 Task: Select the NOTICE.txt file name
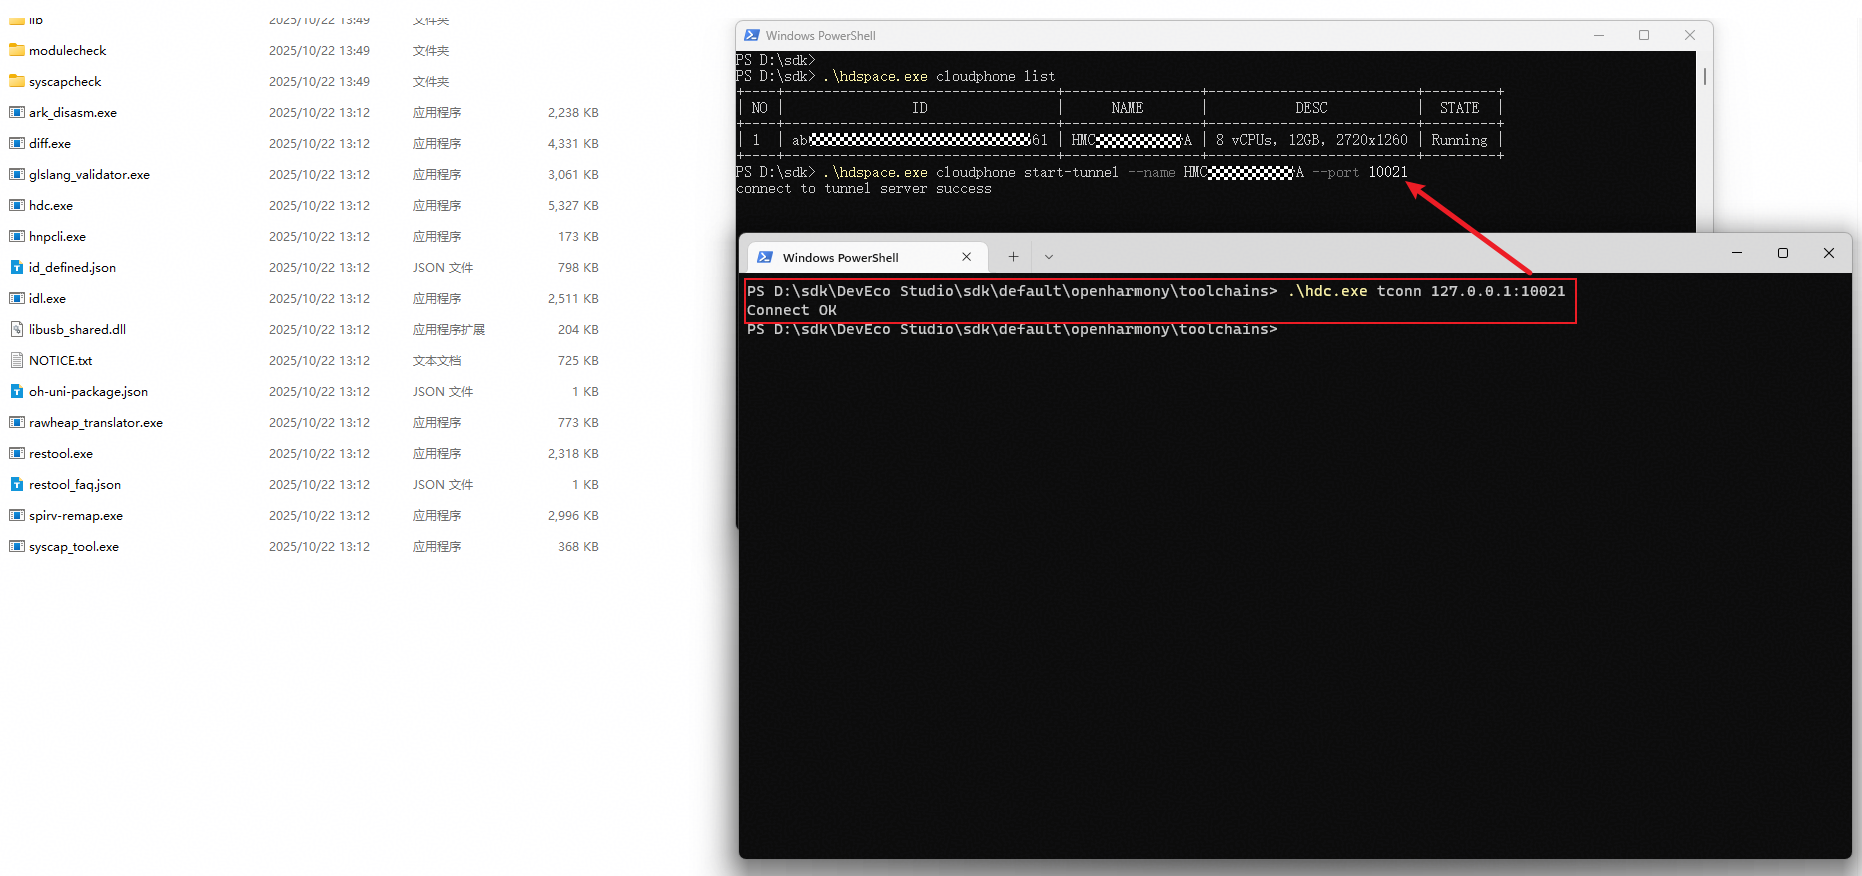click(60, 360)
